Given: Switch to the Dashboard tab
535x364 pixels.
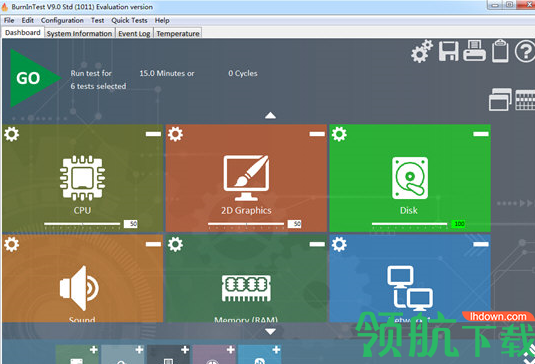Looking at the screenshot, I should click(x=23, y=33).
